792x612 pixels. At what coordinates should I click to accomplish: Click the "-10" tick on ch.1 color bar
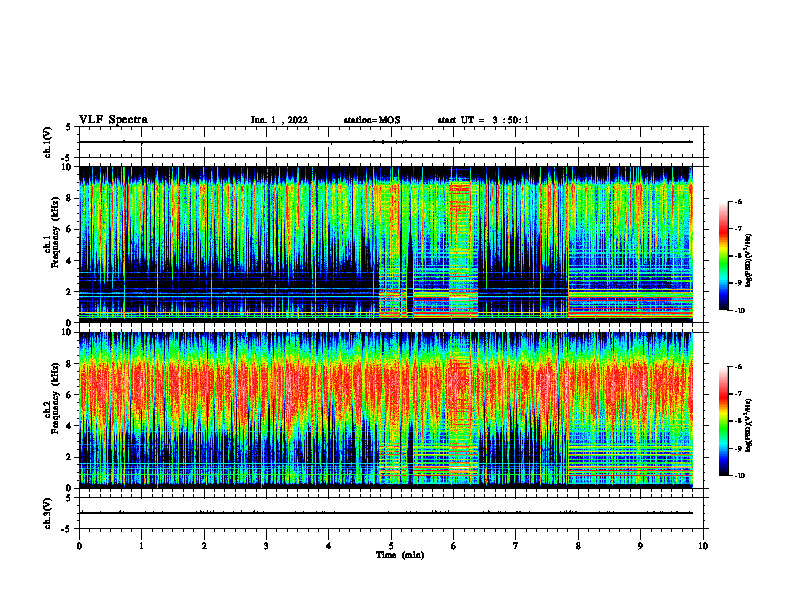tap(740, 311)
